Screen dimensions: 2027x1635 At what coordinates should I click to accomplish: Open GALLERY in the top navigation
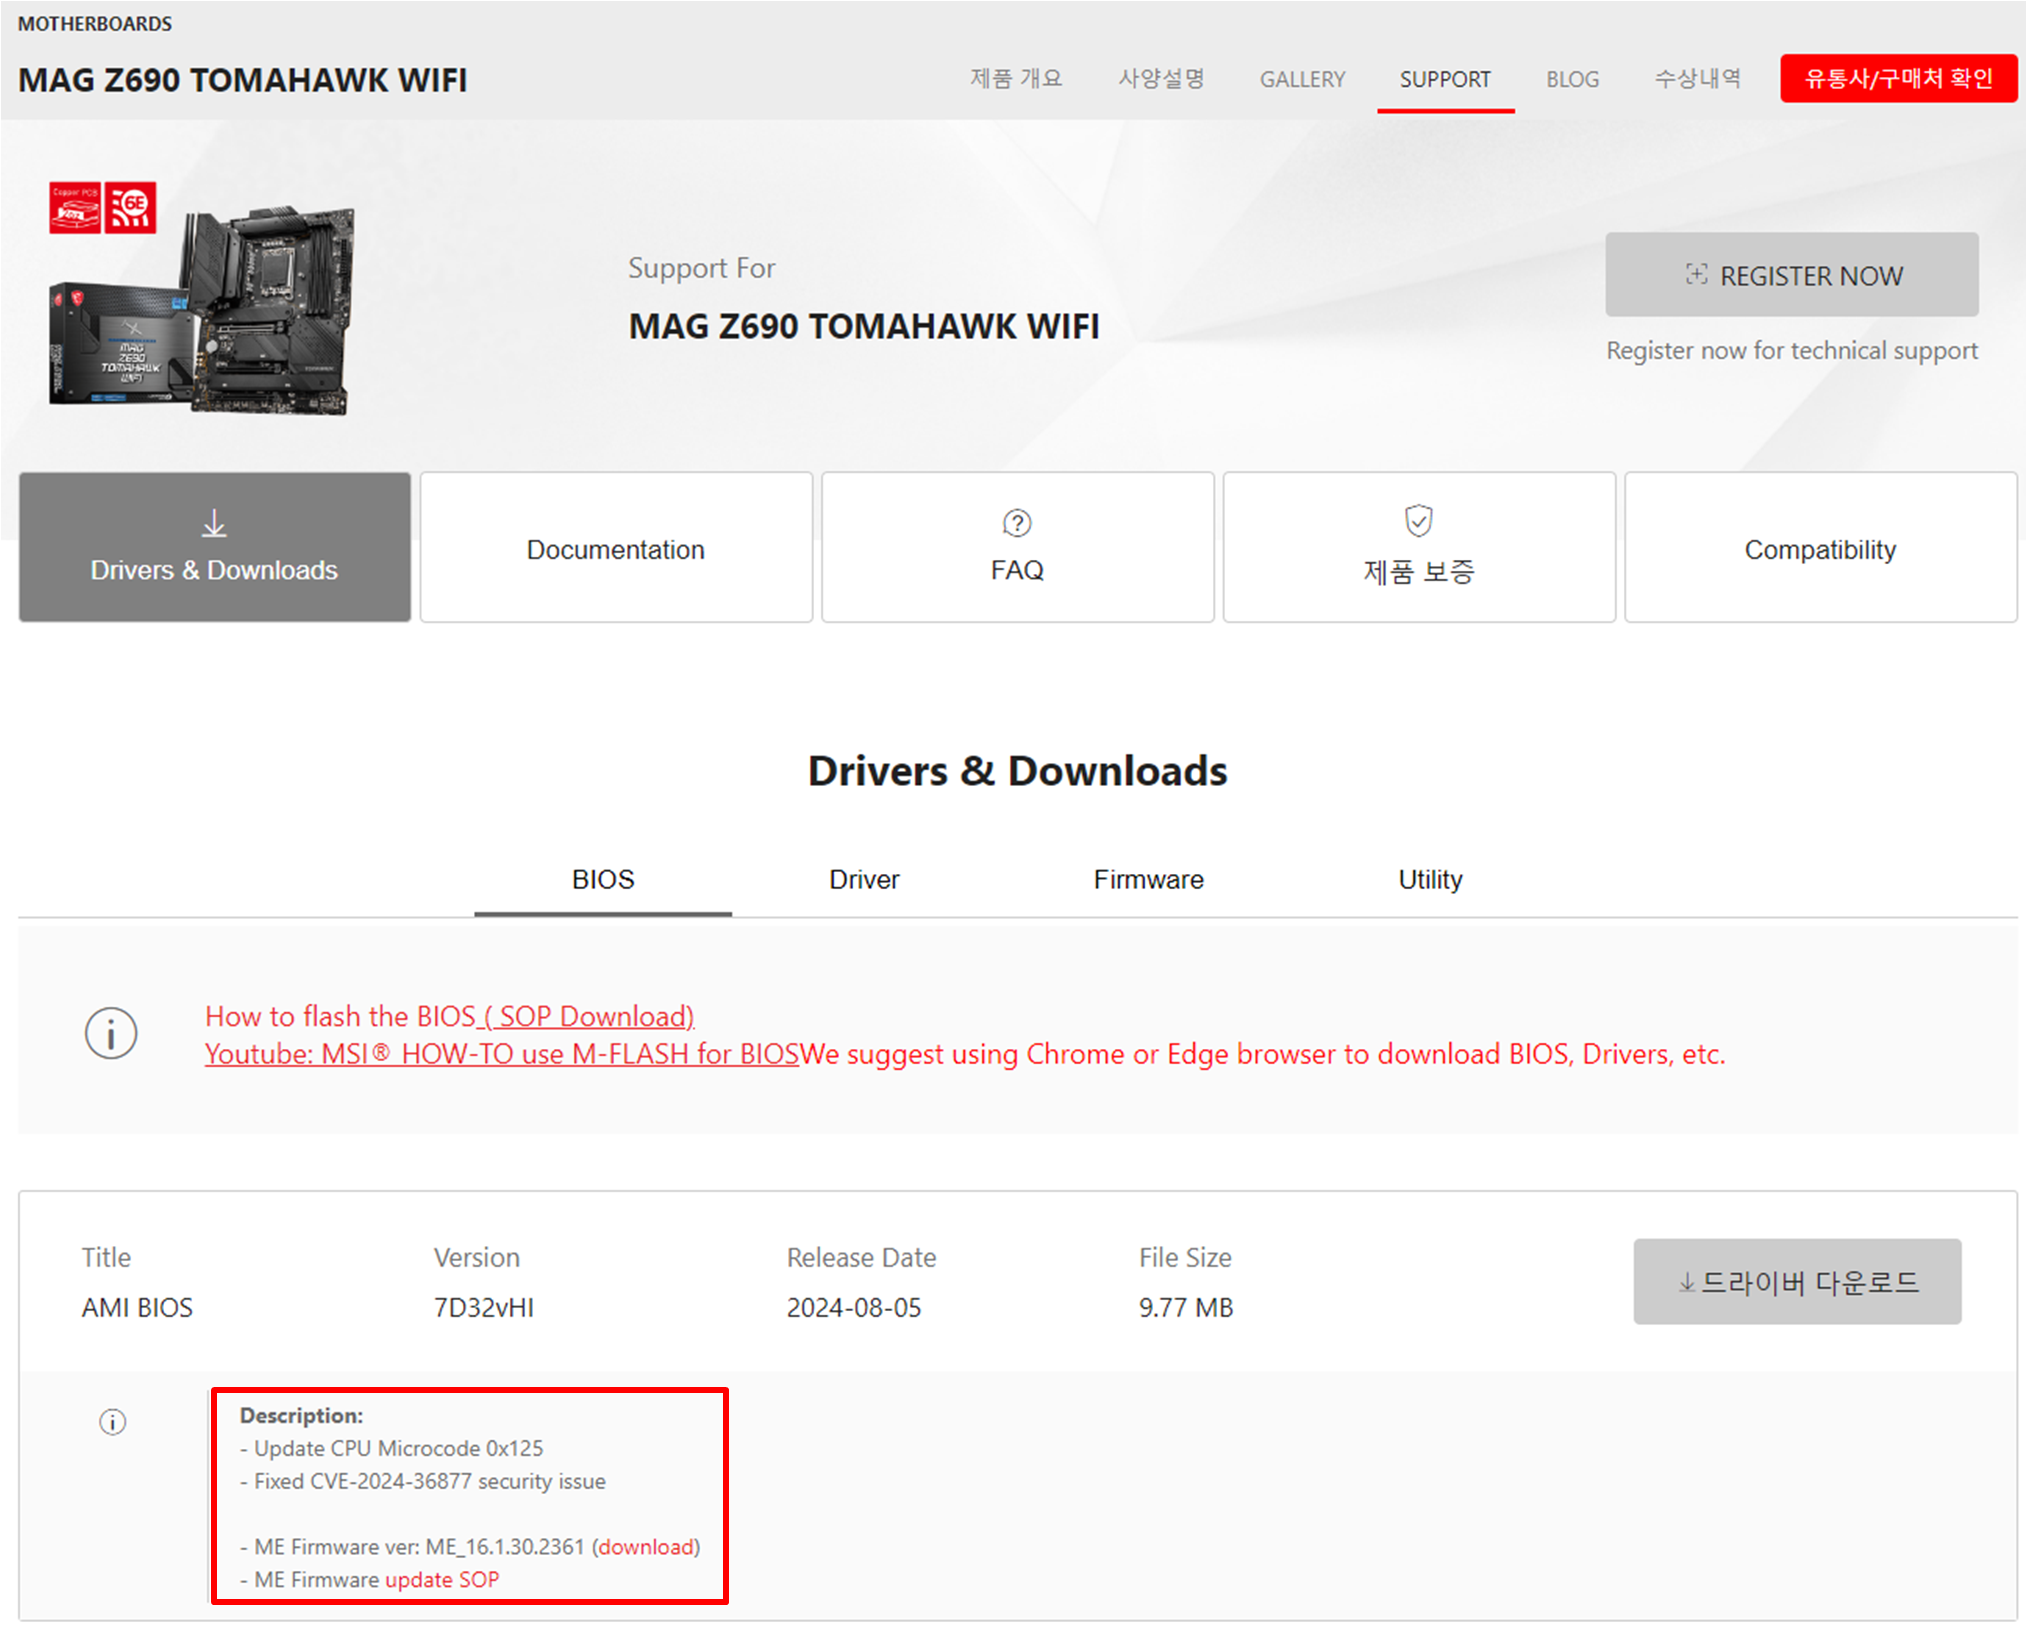1302,79
